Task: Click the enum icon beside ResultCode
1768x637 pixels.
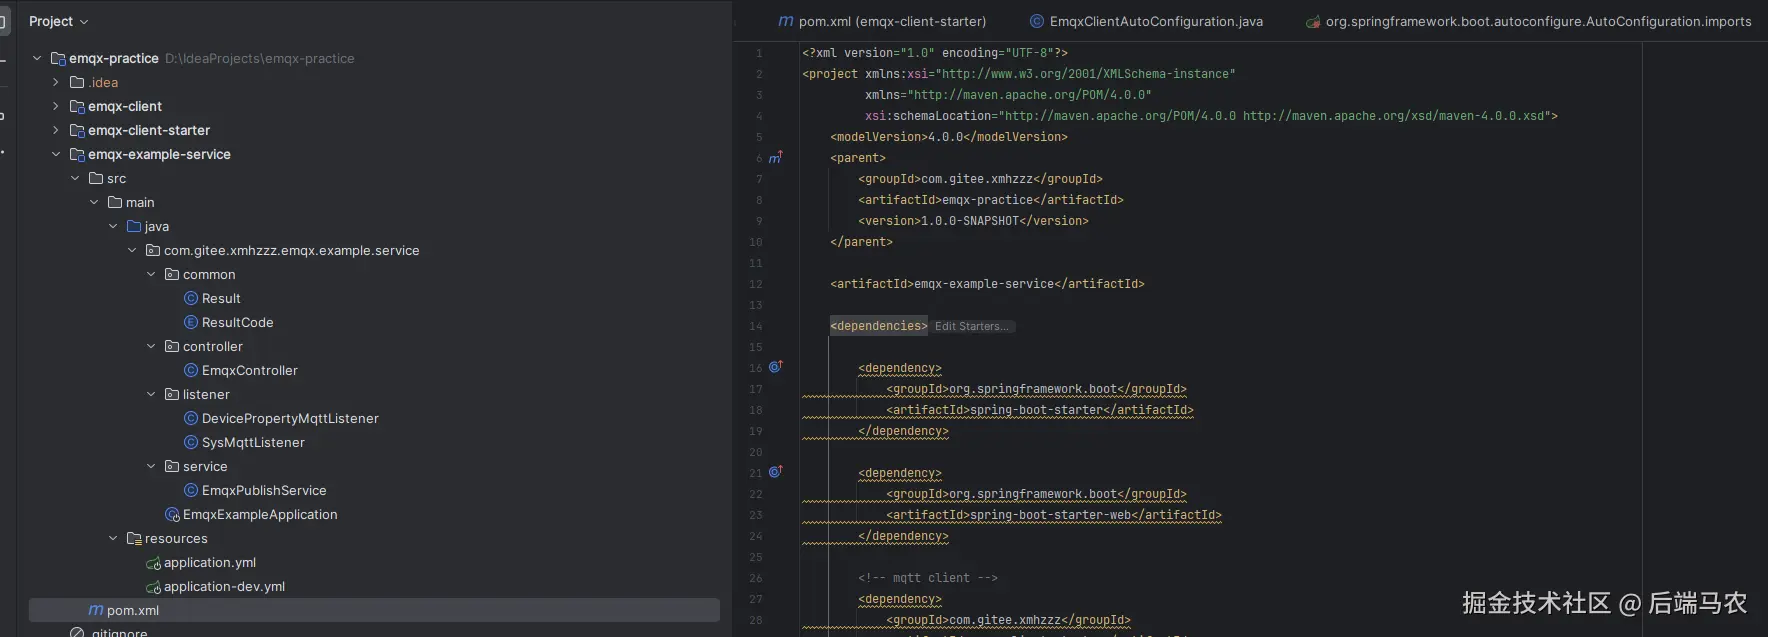Action: coord(191,322)
